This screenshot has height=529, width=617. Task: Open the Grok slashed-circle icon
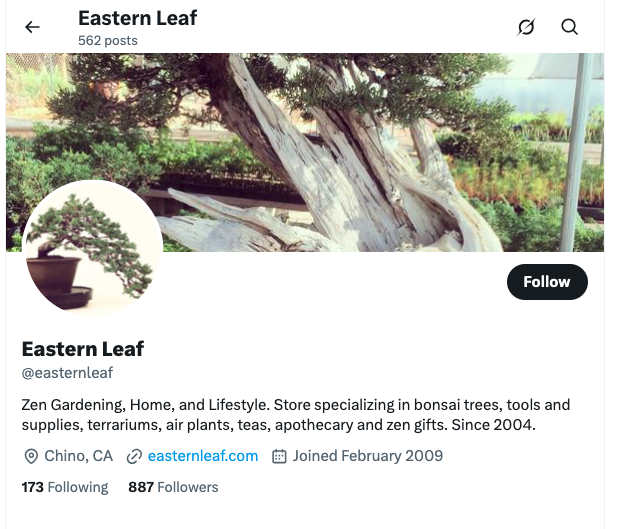tap(526, 27)
